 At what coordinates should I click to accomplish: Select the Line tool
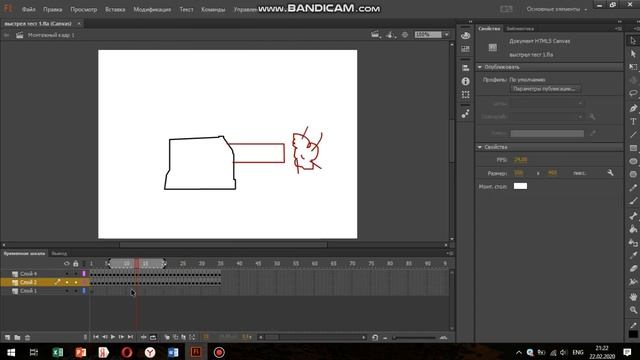click(633, 134)
